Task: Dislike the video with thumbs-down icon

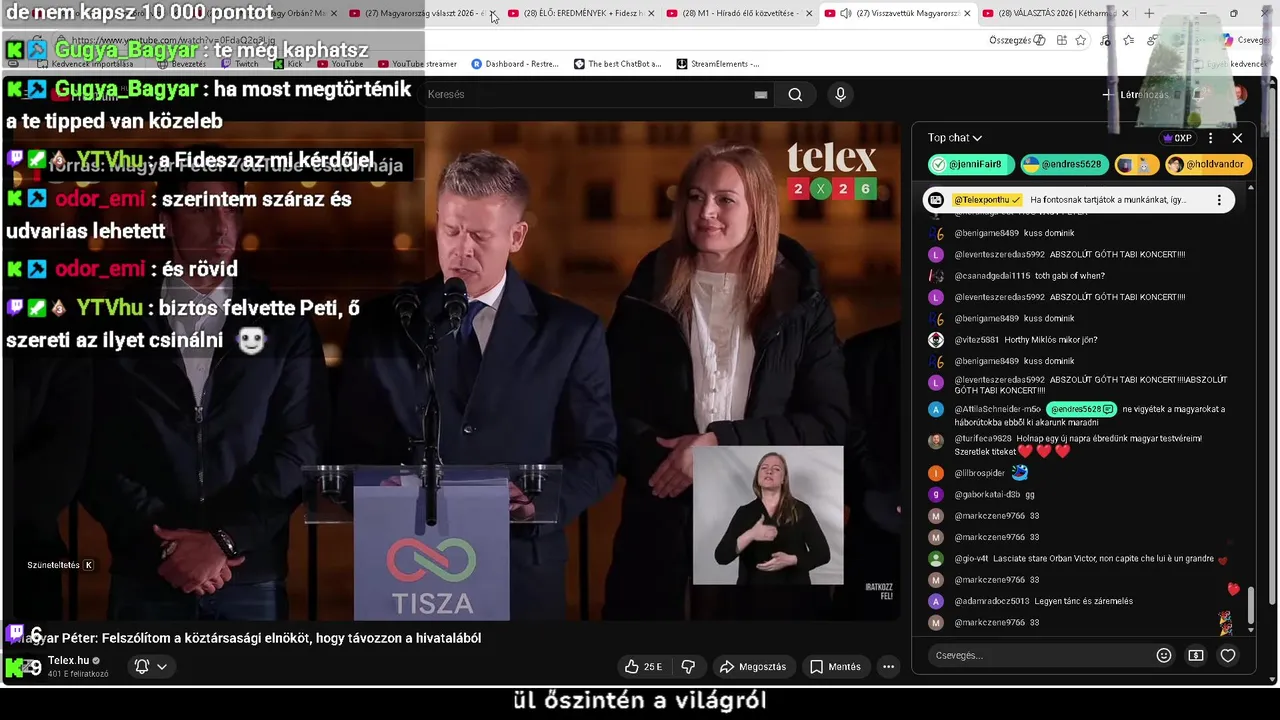Action: click(x=688, y=667)
